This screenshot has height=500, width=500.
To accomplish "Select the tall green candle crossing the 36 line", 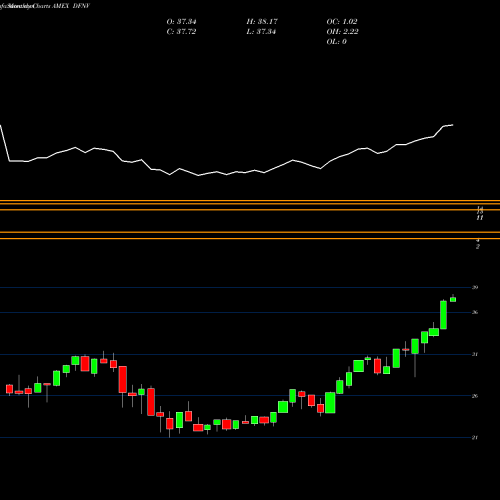I will [443, 315].
